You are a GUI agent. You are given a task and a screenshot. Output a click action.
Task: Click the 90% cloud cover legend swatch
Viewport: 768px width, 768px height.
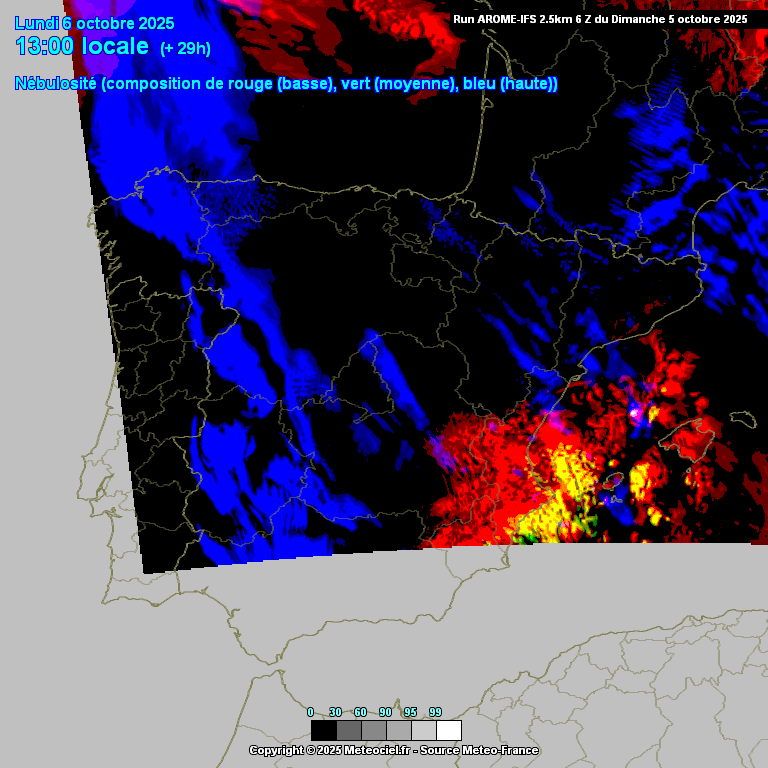tap(398, 730)
